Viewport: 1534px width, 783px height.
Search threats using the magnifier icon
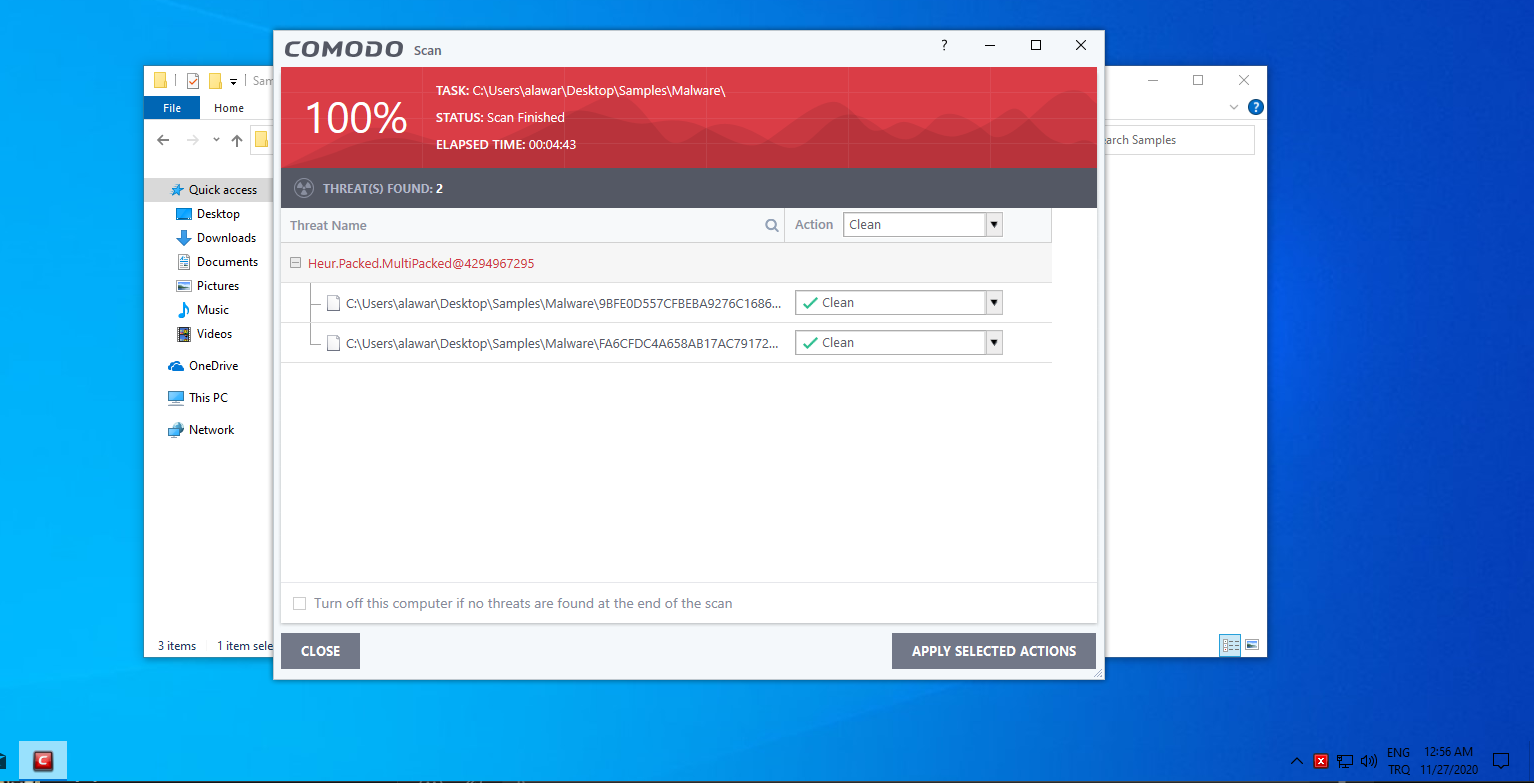pos(772,226)
